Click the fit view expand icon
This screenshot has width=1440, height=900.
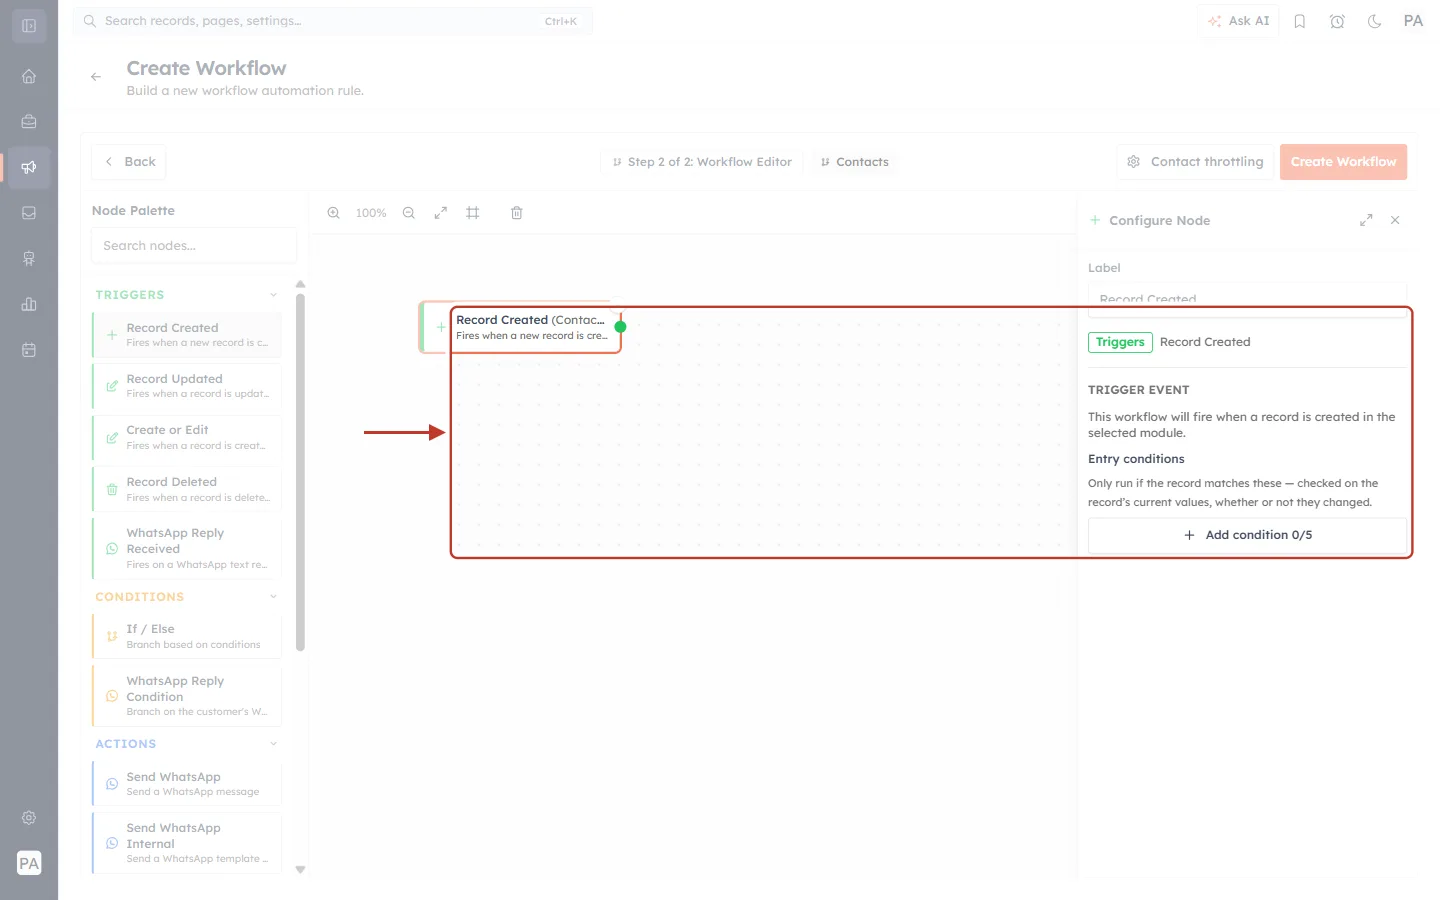click(441, 213)
